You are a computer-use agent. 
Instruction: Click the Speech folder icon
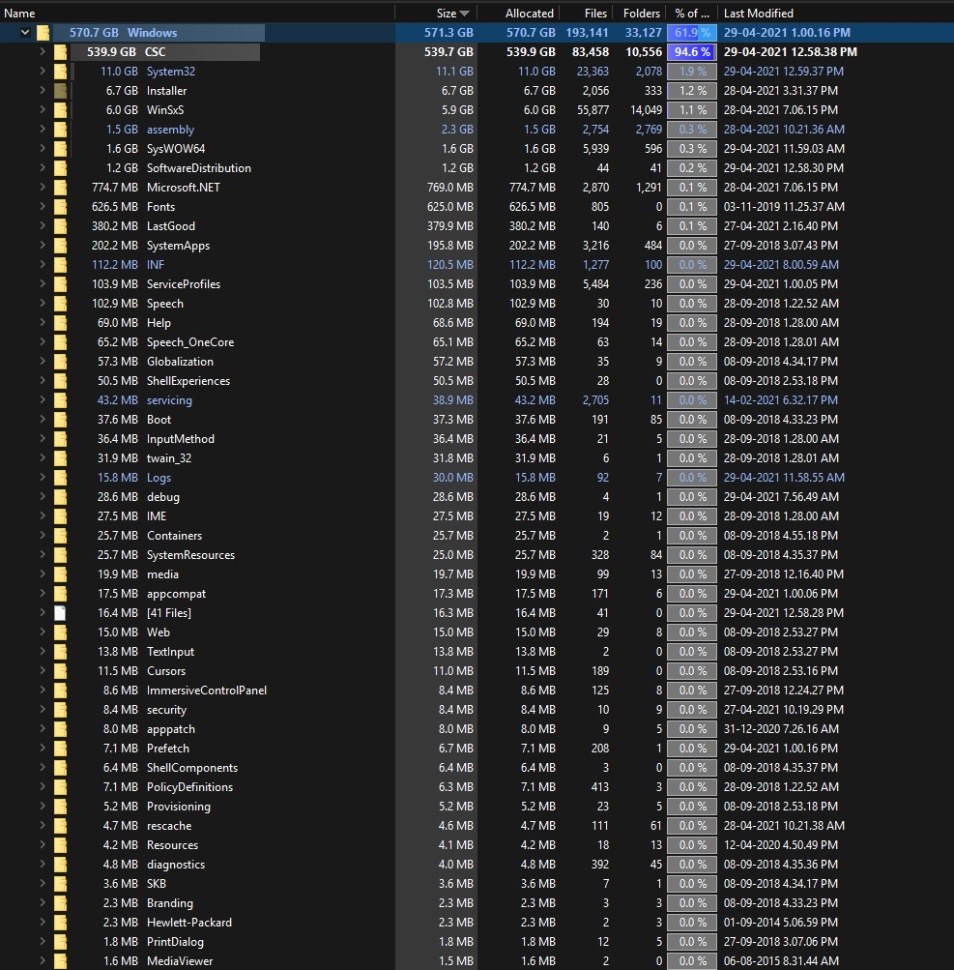pos(60,303)
